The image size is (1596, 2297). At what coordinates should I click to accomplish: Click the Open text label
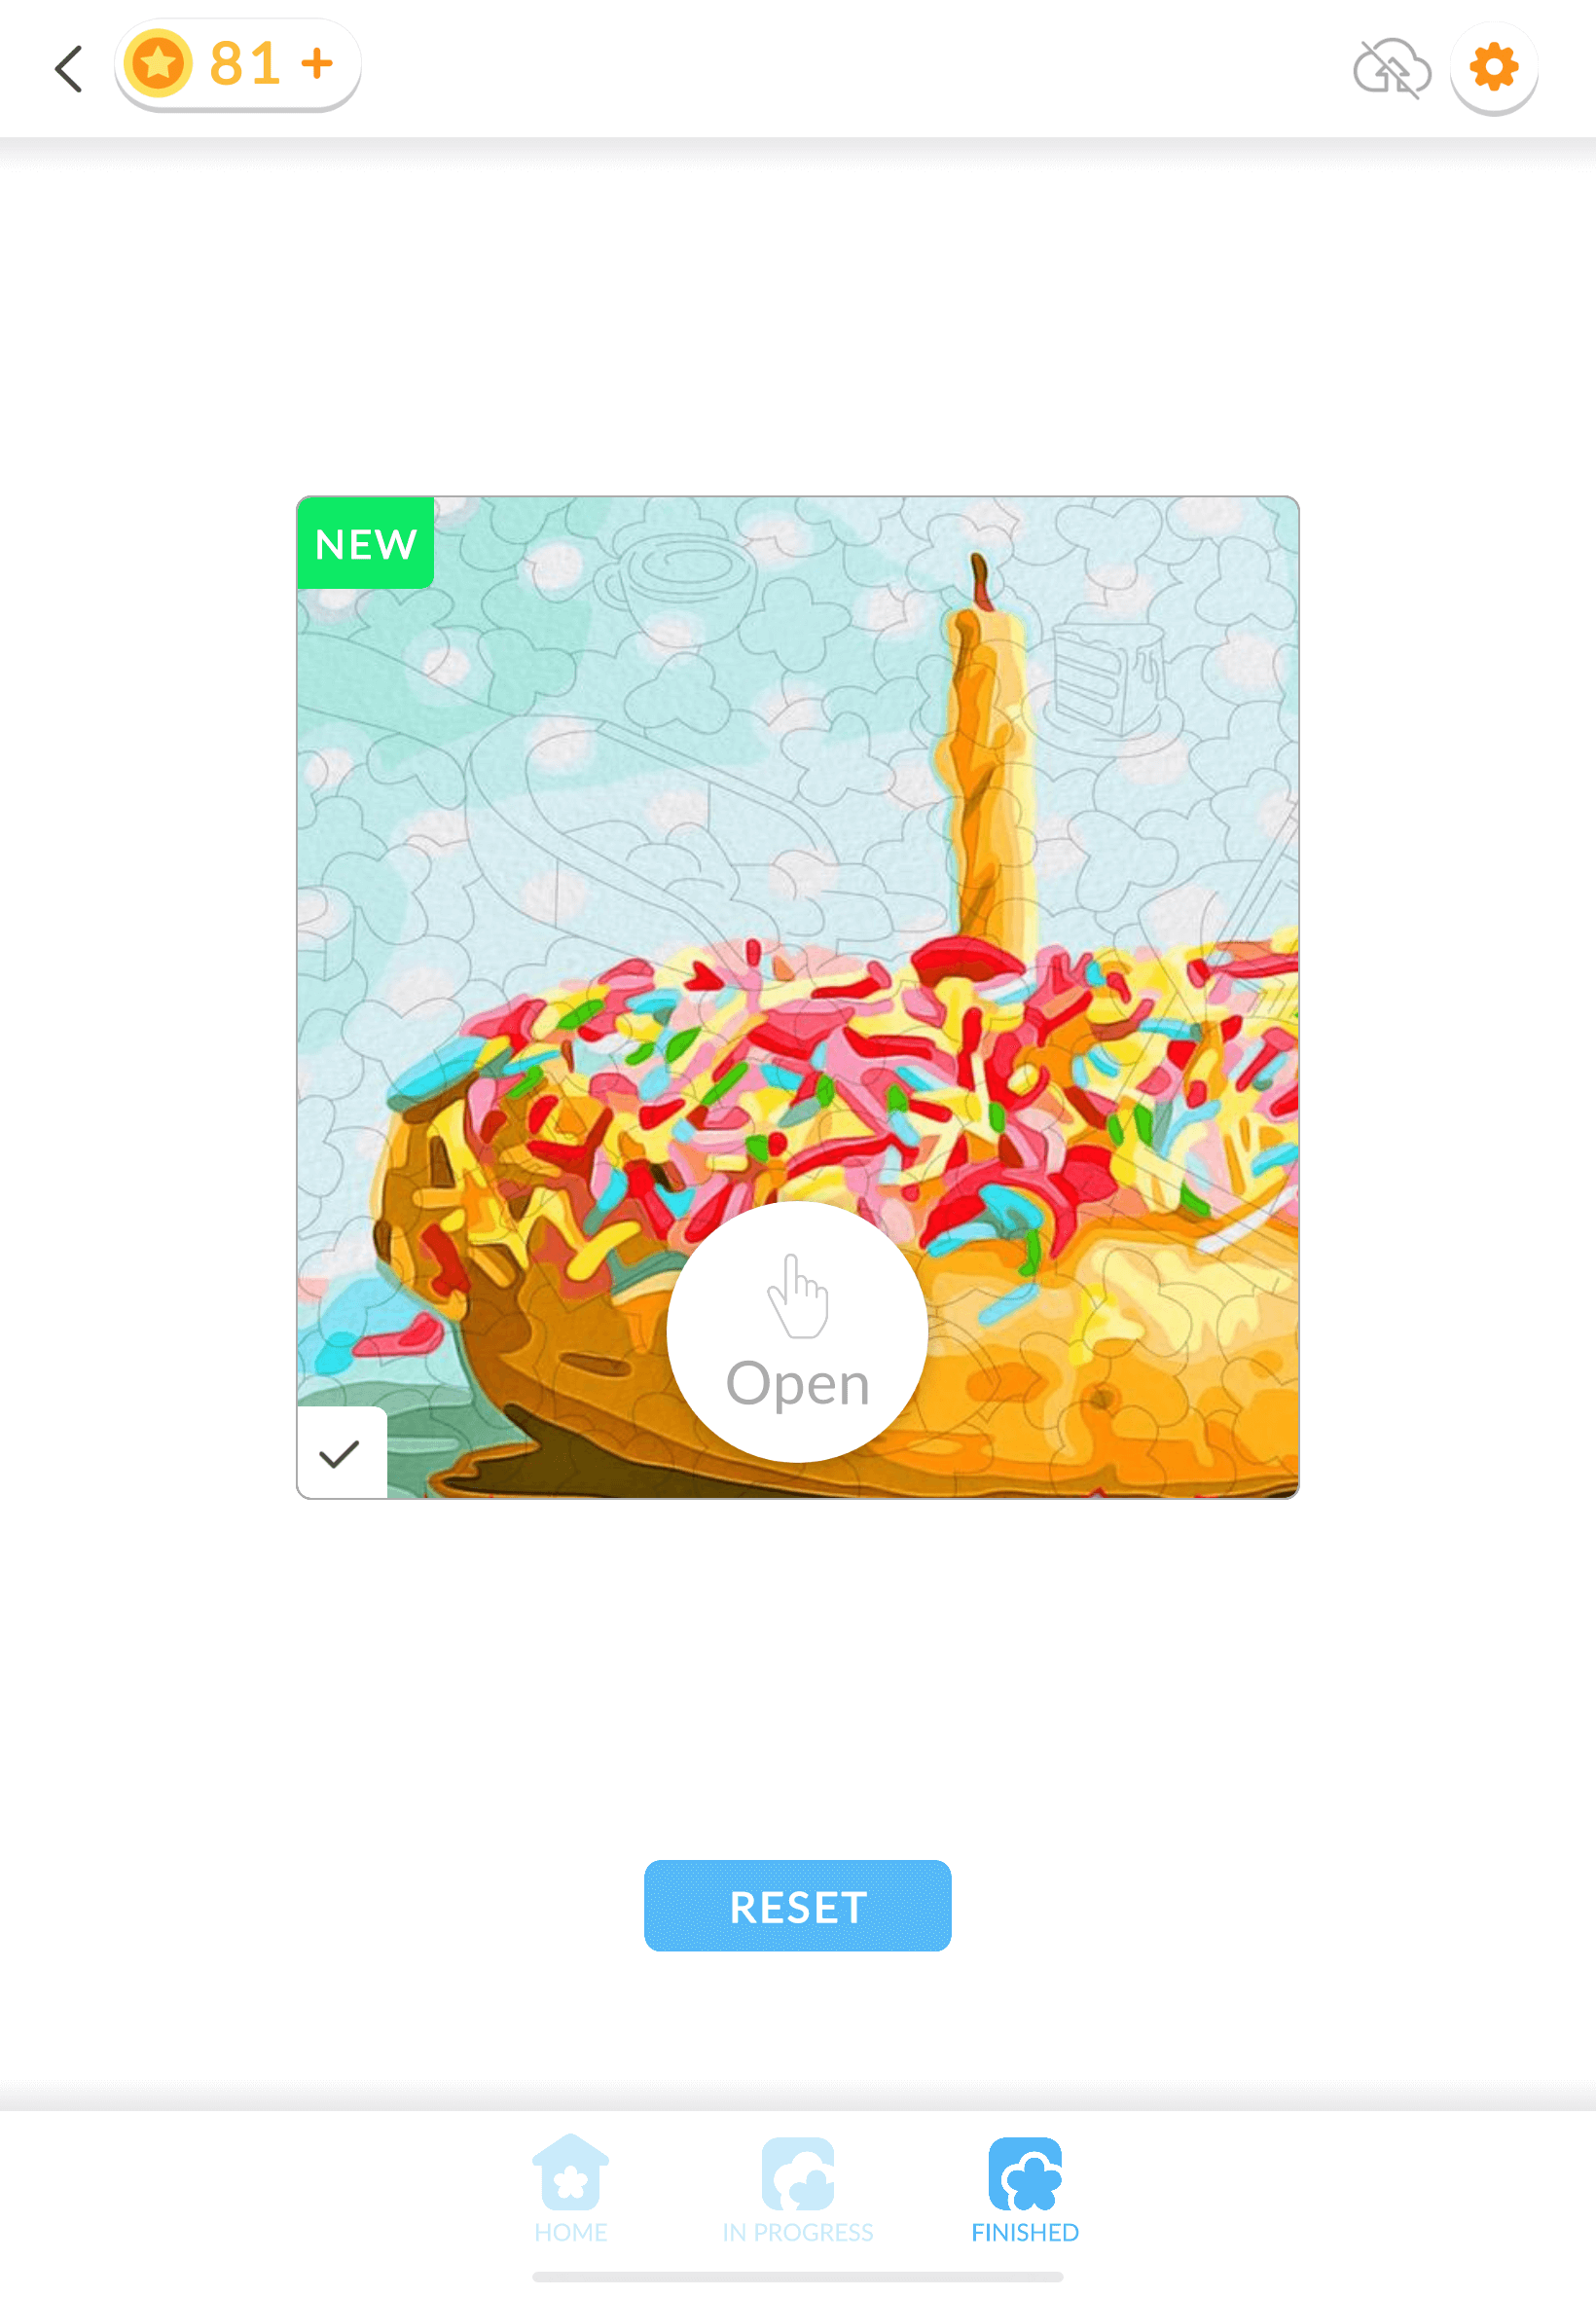point(797,1386)
